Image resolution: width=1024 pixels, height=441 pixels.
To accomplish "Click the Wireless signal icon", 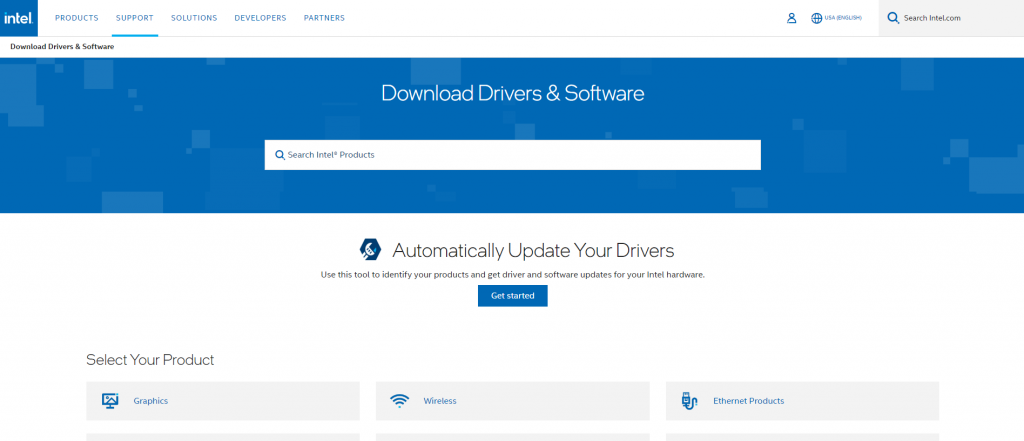I will pos(399,400).
